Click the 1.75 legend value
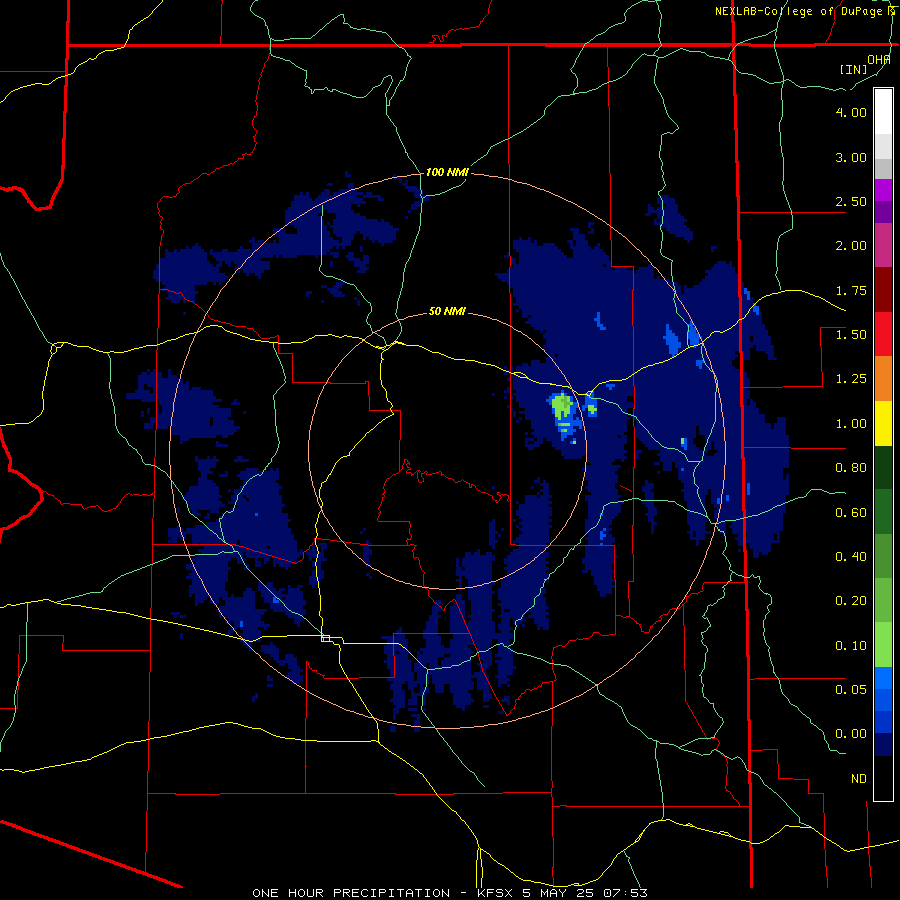 pos(851,290)
